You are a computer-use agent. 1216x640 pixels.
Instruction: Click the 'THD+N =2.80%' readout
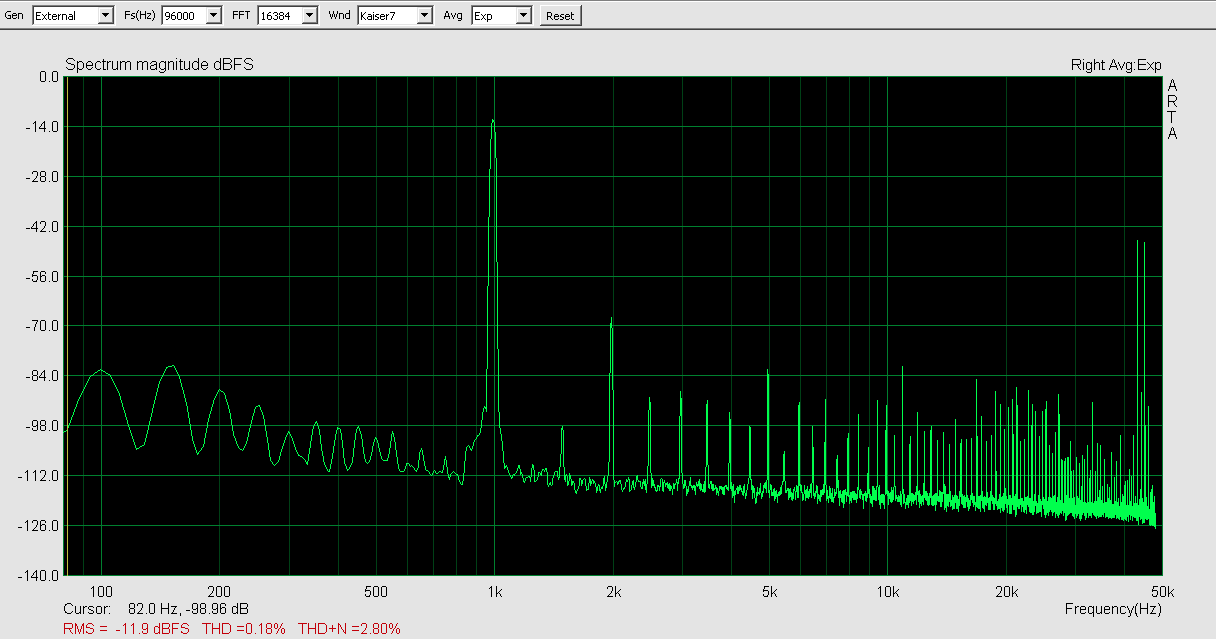[349, 629]
